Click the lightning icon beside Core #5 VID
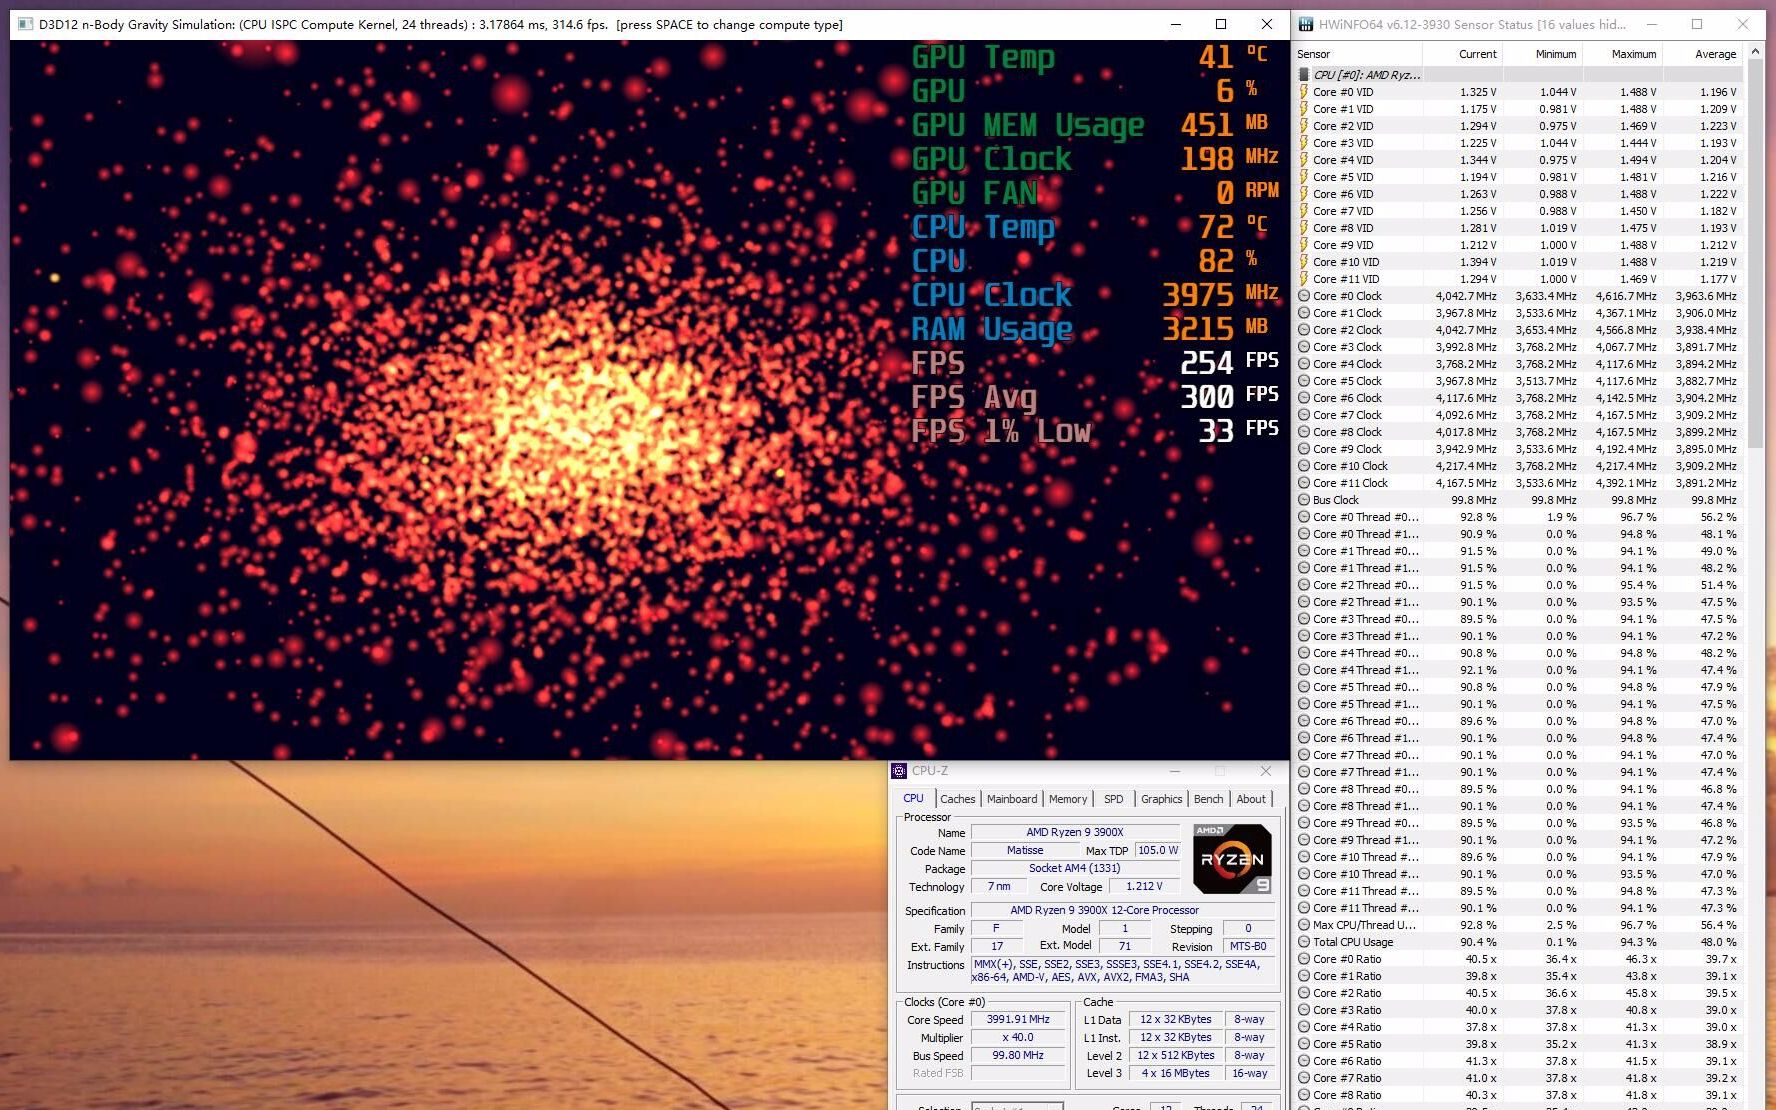1776x1110 pixels. tap(1304, 177)
